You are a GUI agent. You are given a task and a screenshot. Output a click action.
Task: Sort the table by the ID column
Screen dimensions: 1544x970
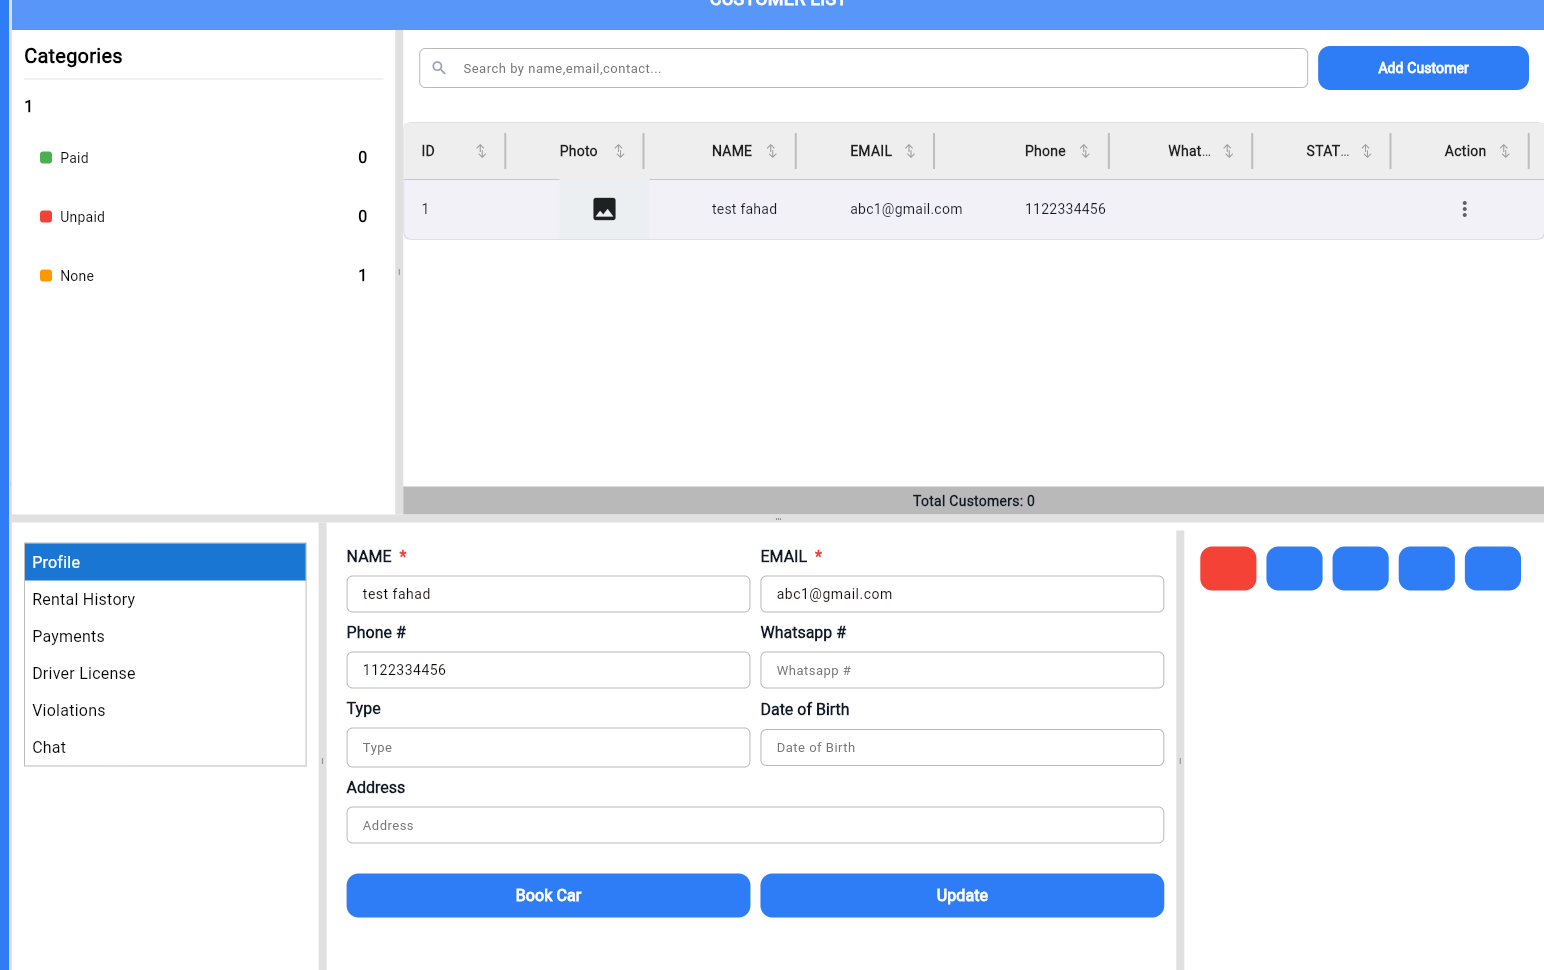tap(481, 151)
